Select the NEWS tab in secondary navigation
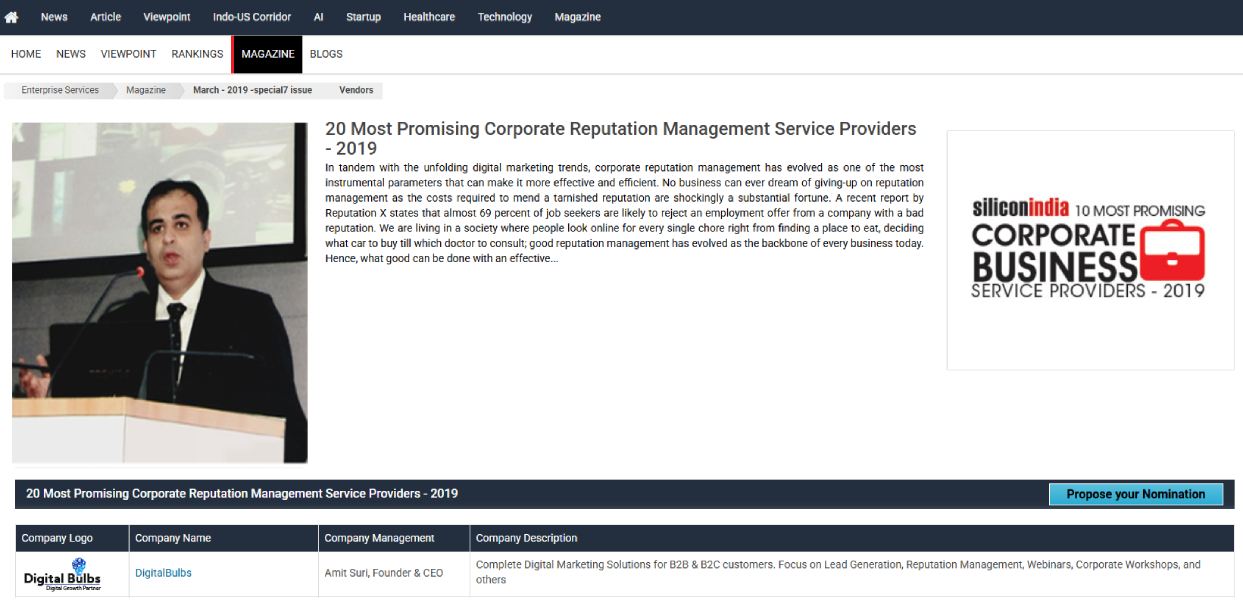Screen dimensions: 1243x600 click(71, 54)
